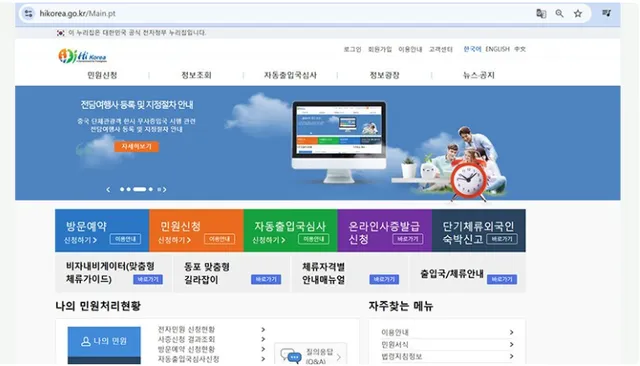Image resolution: width=640 pixels, height=366 pixels.
Task: Click chevron next to 사증신청 결과조회
Action: tap(263, 339)
